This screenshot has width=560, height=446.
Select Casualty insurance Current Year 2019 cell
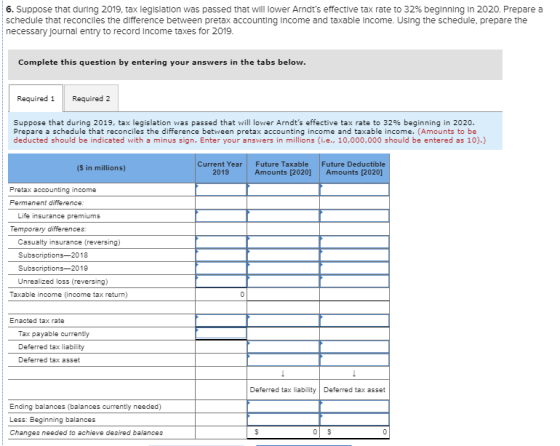click(x=221, y=242)
